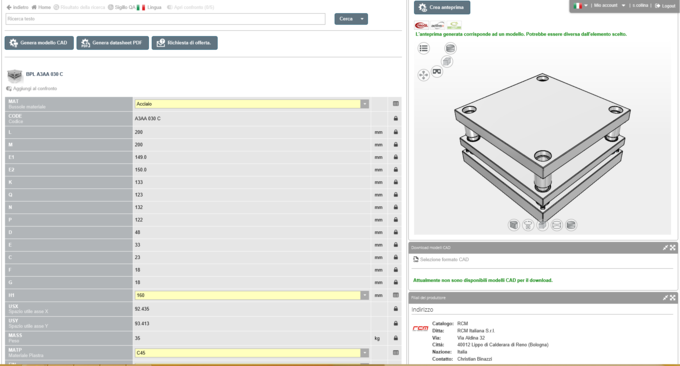
Task: Click the four-arrow pan icon in preview
Action: (x=423, y=75)
